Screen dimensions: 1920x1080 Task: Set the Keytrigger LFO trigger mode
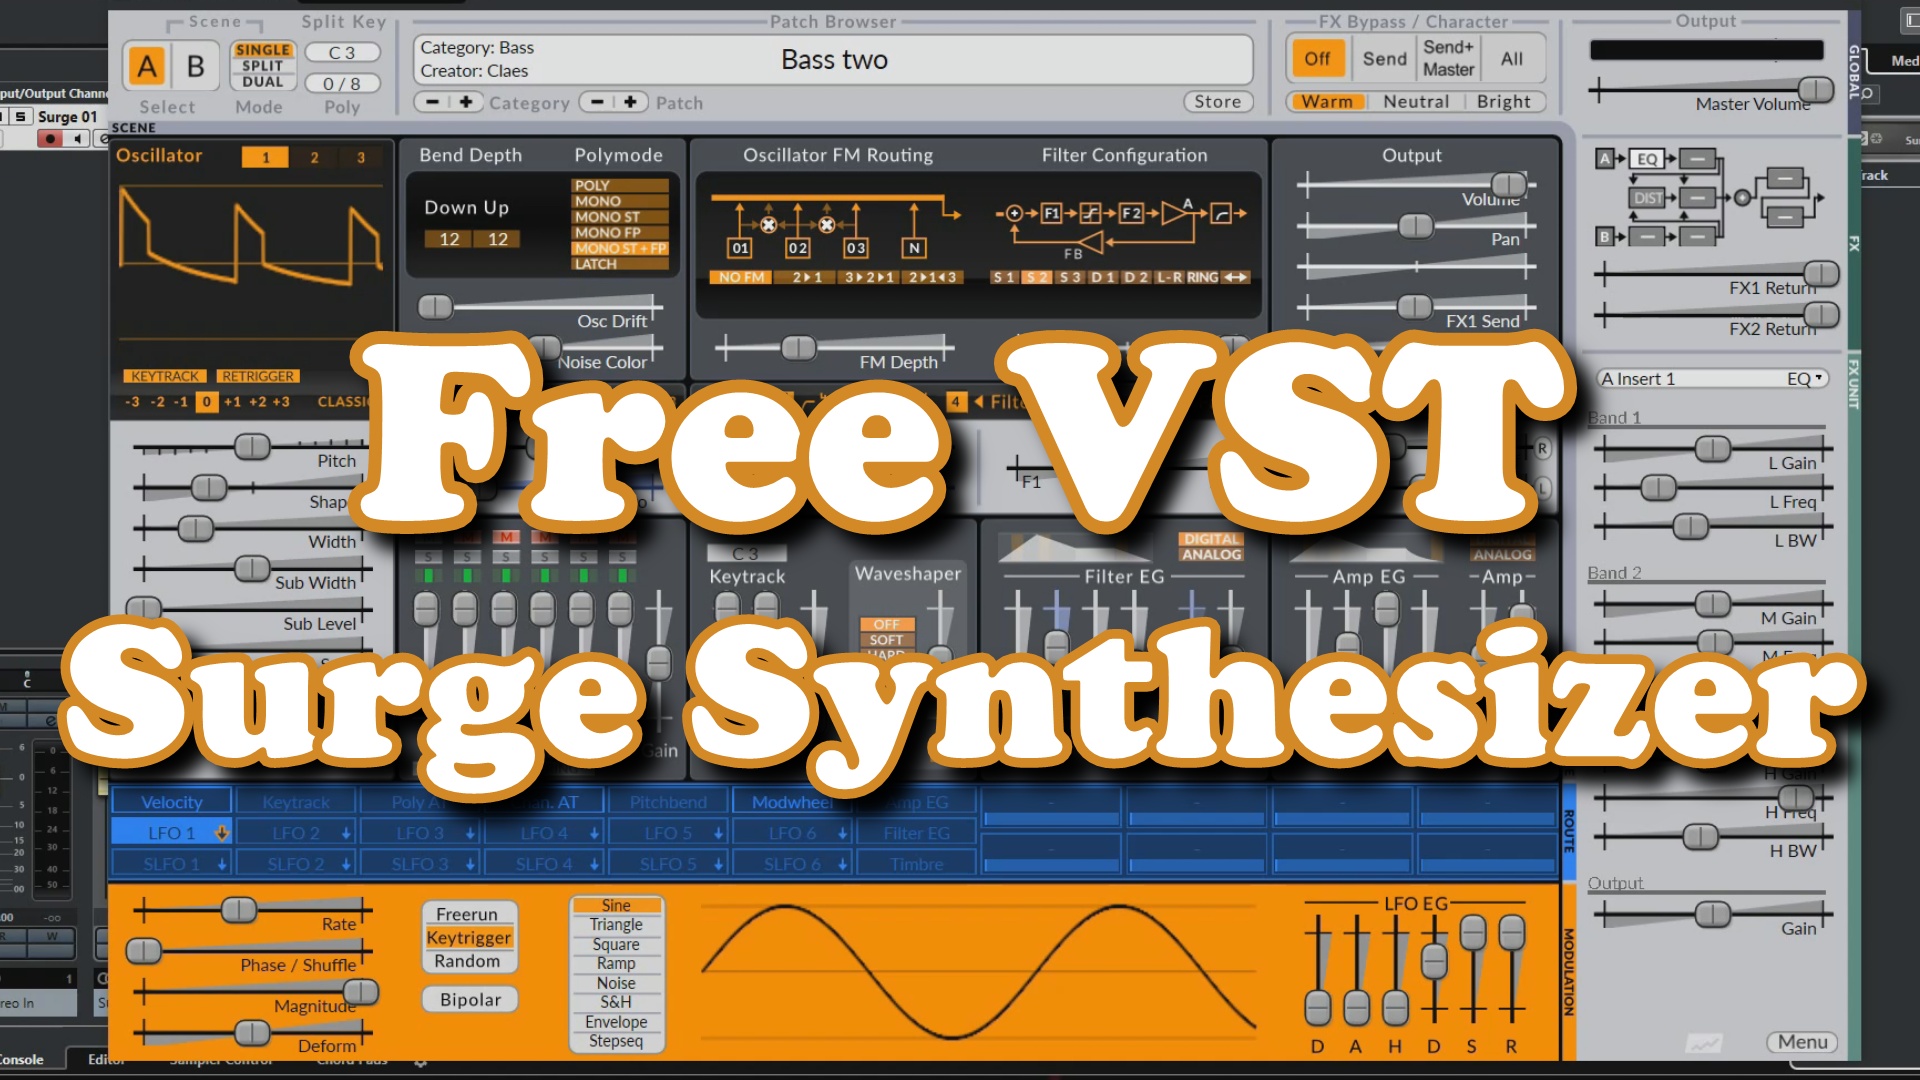coord(469,938)
